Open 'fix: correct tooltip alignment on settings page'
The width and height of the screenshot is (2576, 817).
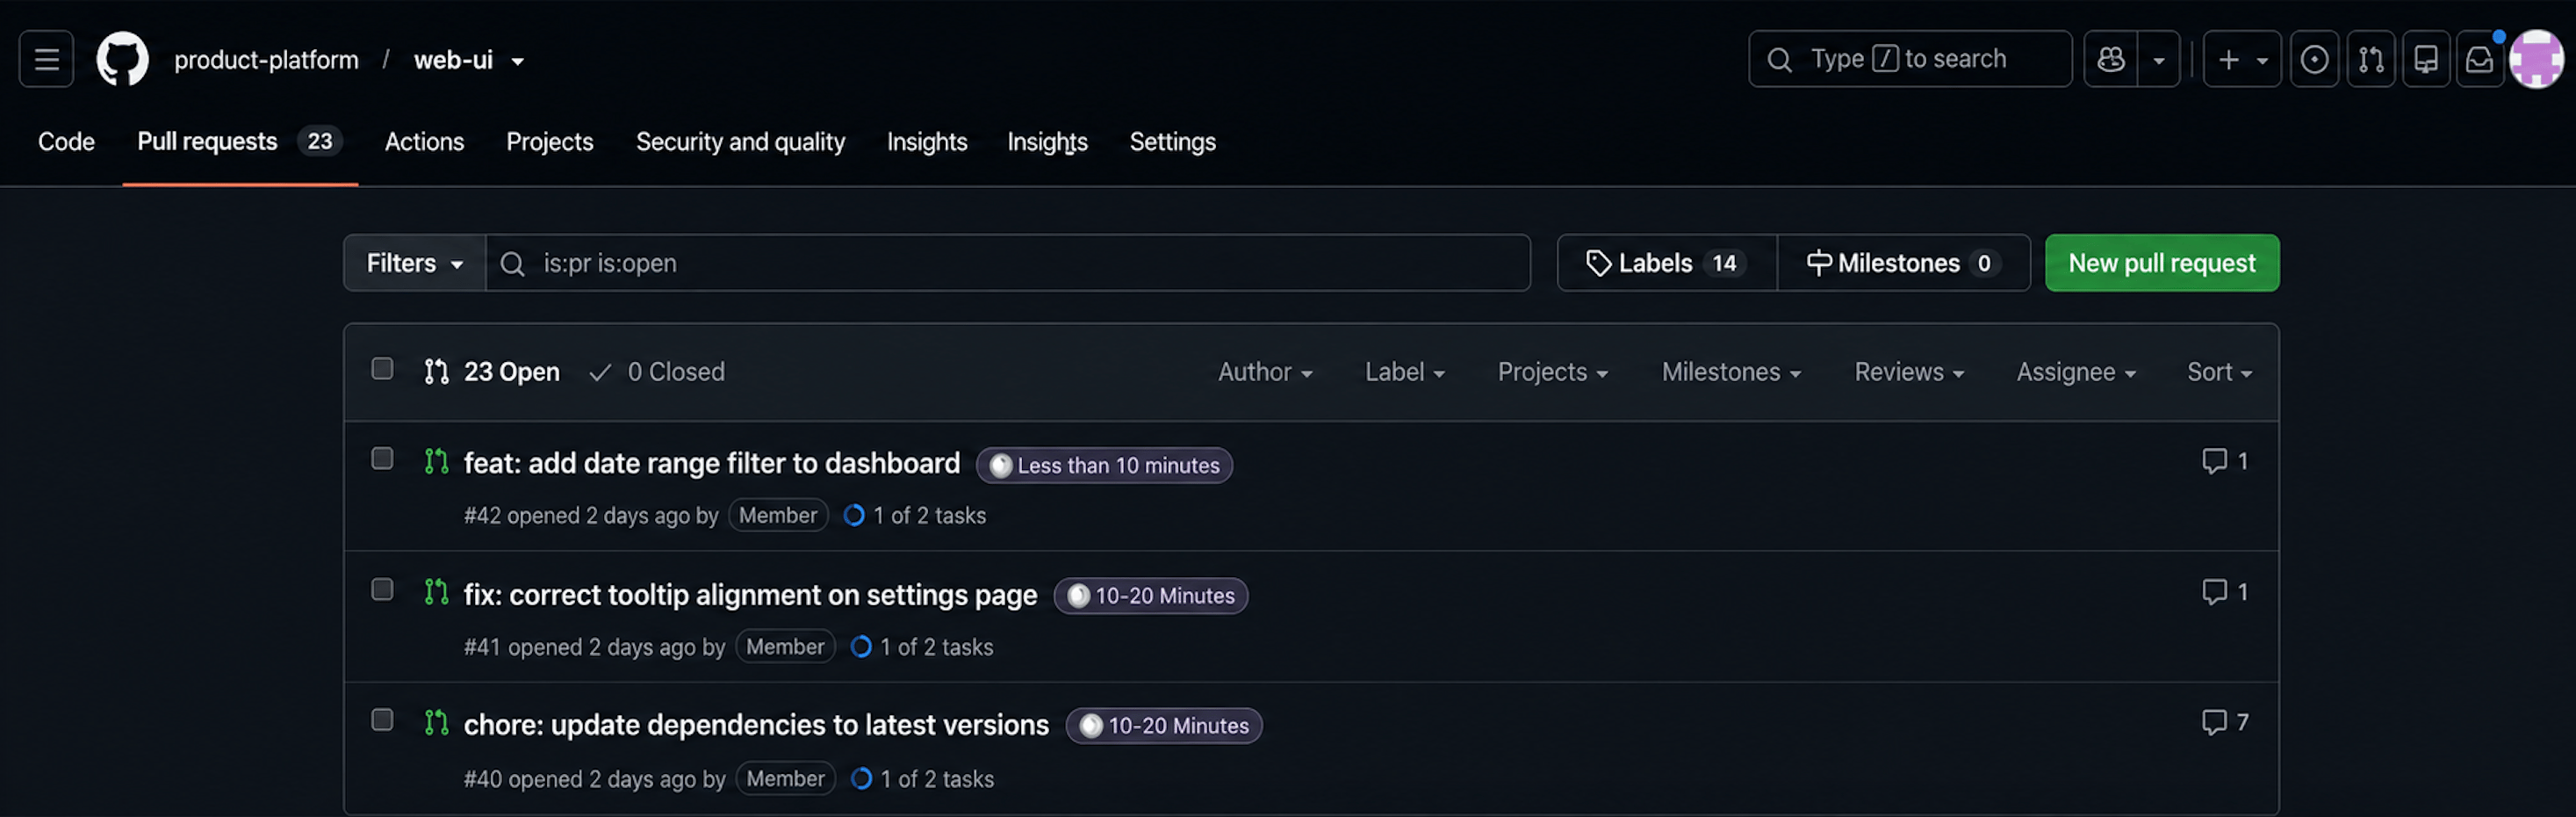click(750, 595)
